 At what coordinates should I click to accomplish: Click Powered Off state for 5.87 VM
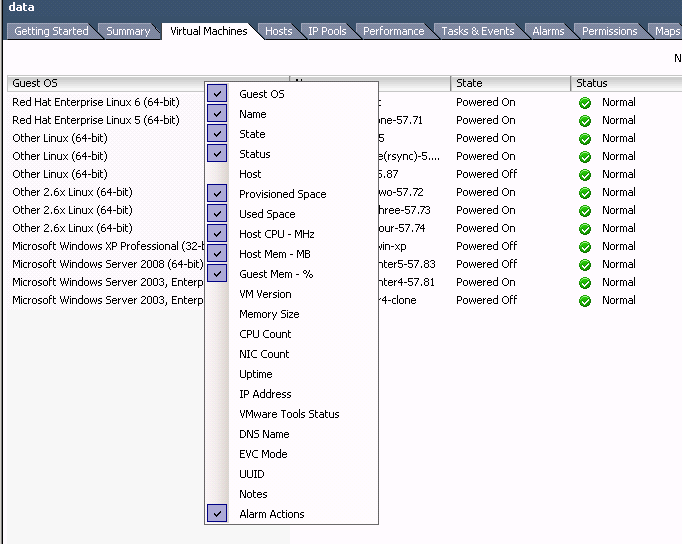(486, 174)
